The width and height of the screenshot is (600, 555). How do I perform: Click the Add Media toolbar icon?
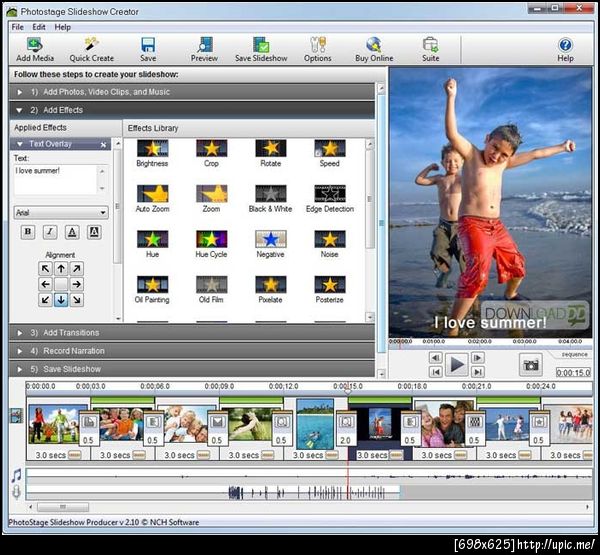tap(34, 50)
